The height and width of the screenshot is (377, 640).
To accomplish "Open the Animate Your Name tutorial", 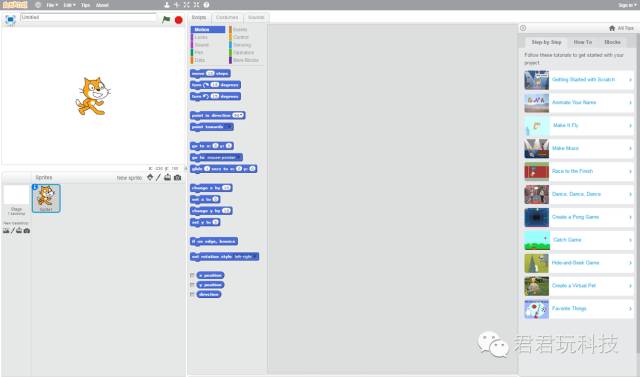I will (578, 102).
